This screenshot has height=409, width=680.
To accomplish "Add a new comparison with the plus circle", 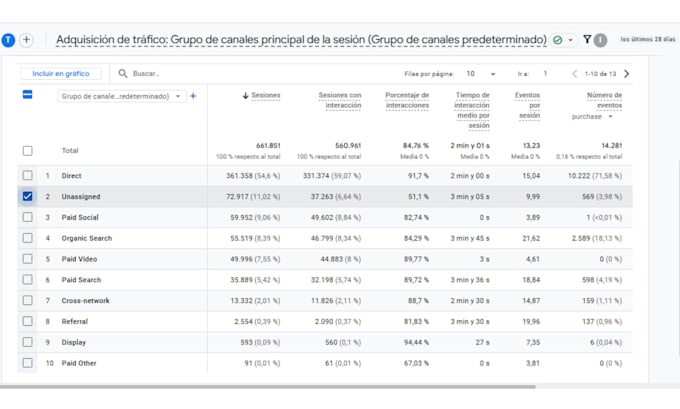I will point(26,40).
